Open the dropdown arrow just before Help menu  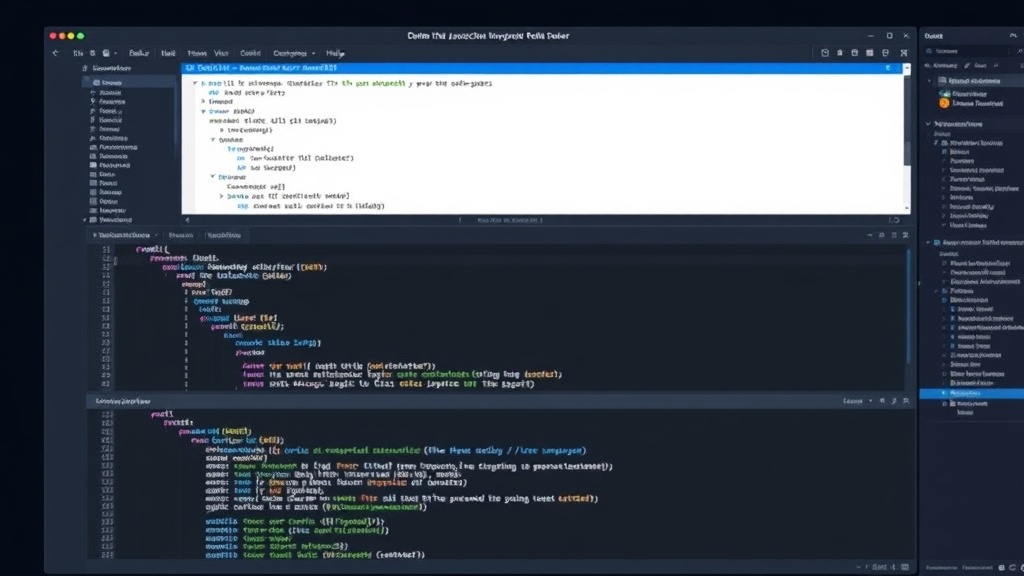click(x=313, y=54)
